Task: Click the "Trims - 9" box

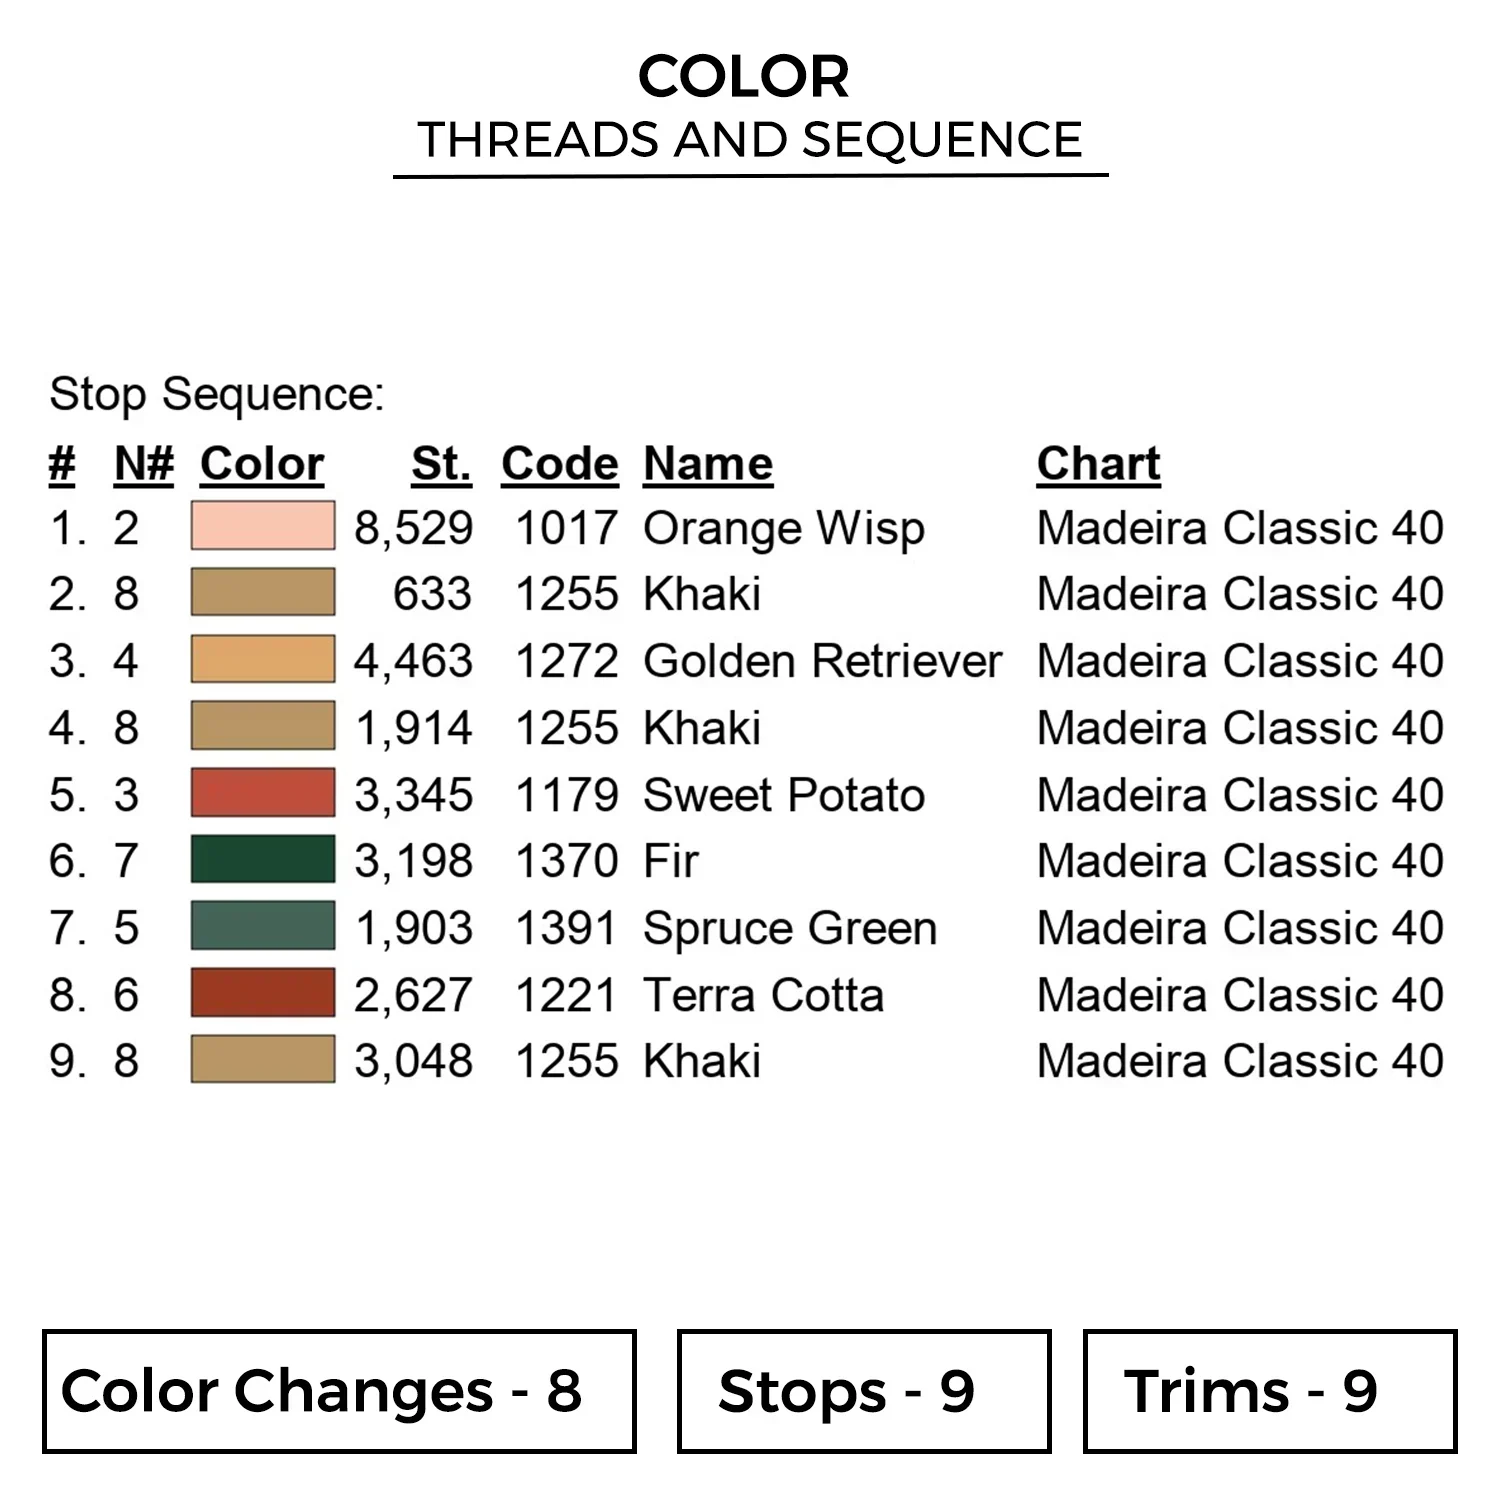Action: [1269, 1391]
